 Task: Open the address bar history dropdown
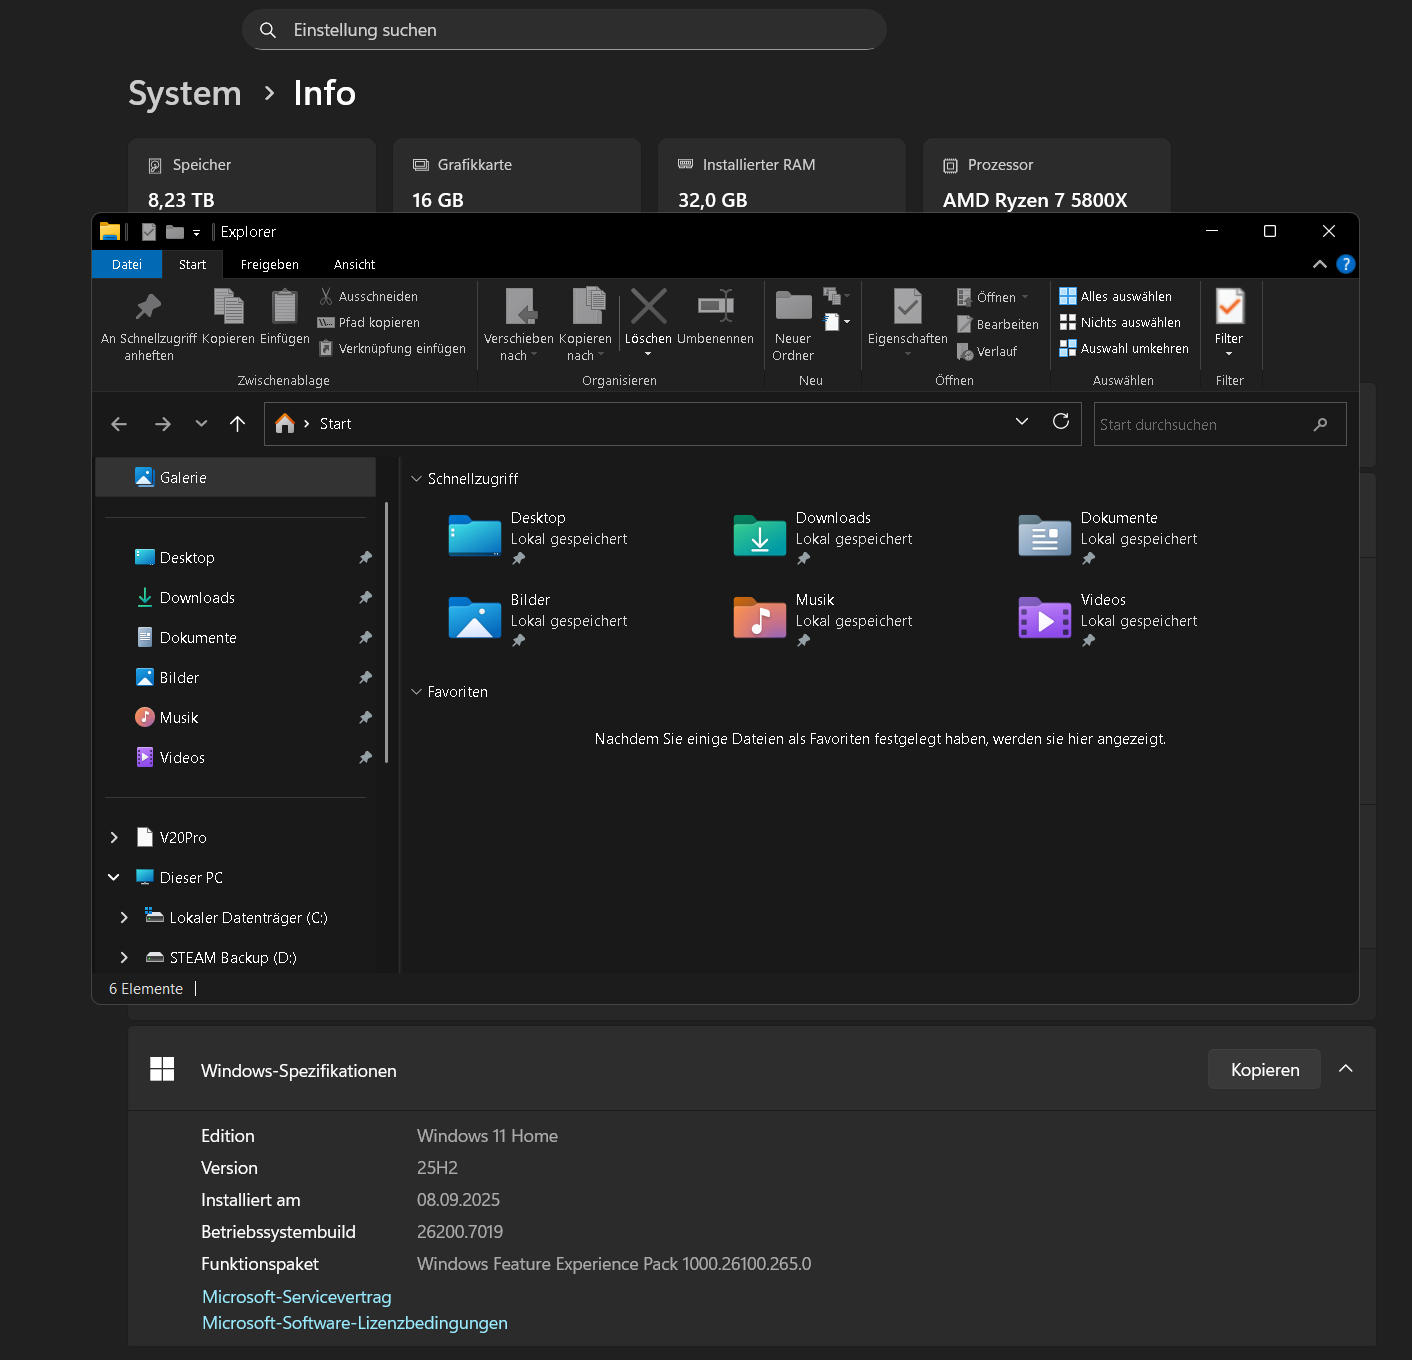point(1022,421)
